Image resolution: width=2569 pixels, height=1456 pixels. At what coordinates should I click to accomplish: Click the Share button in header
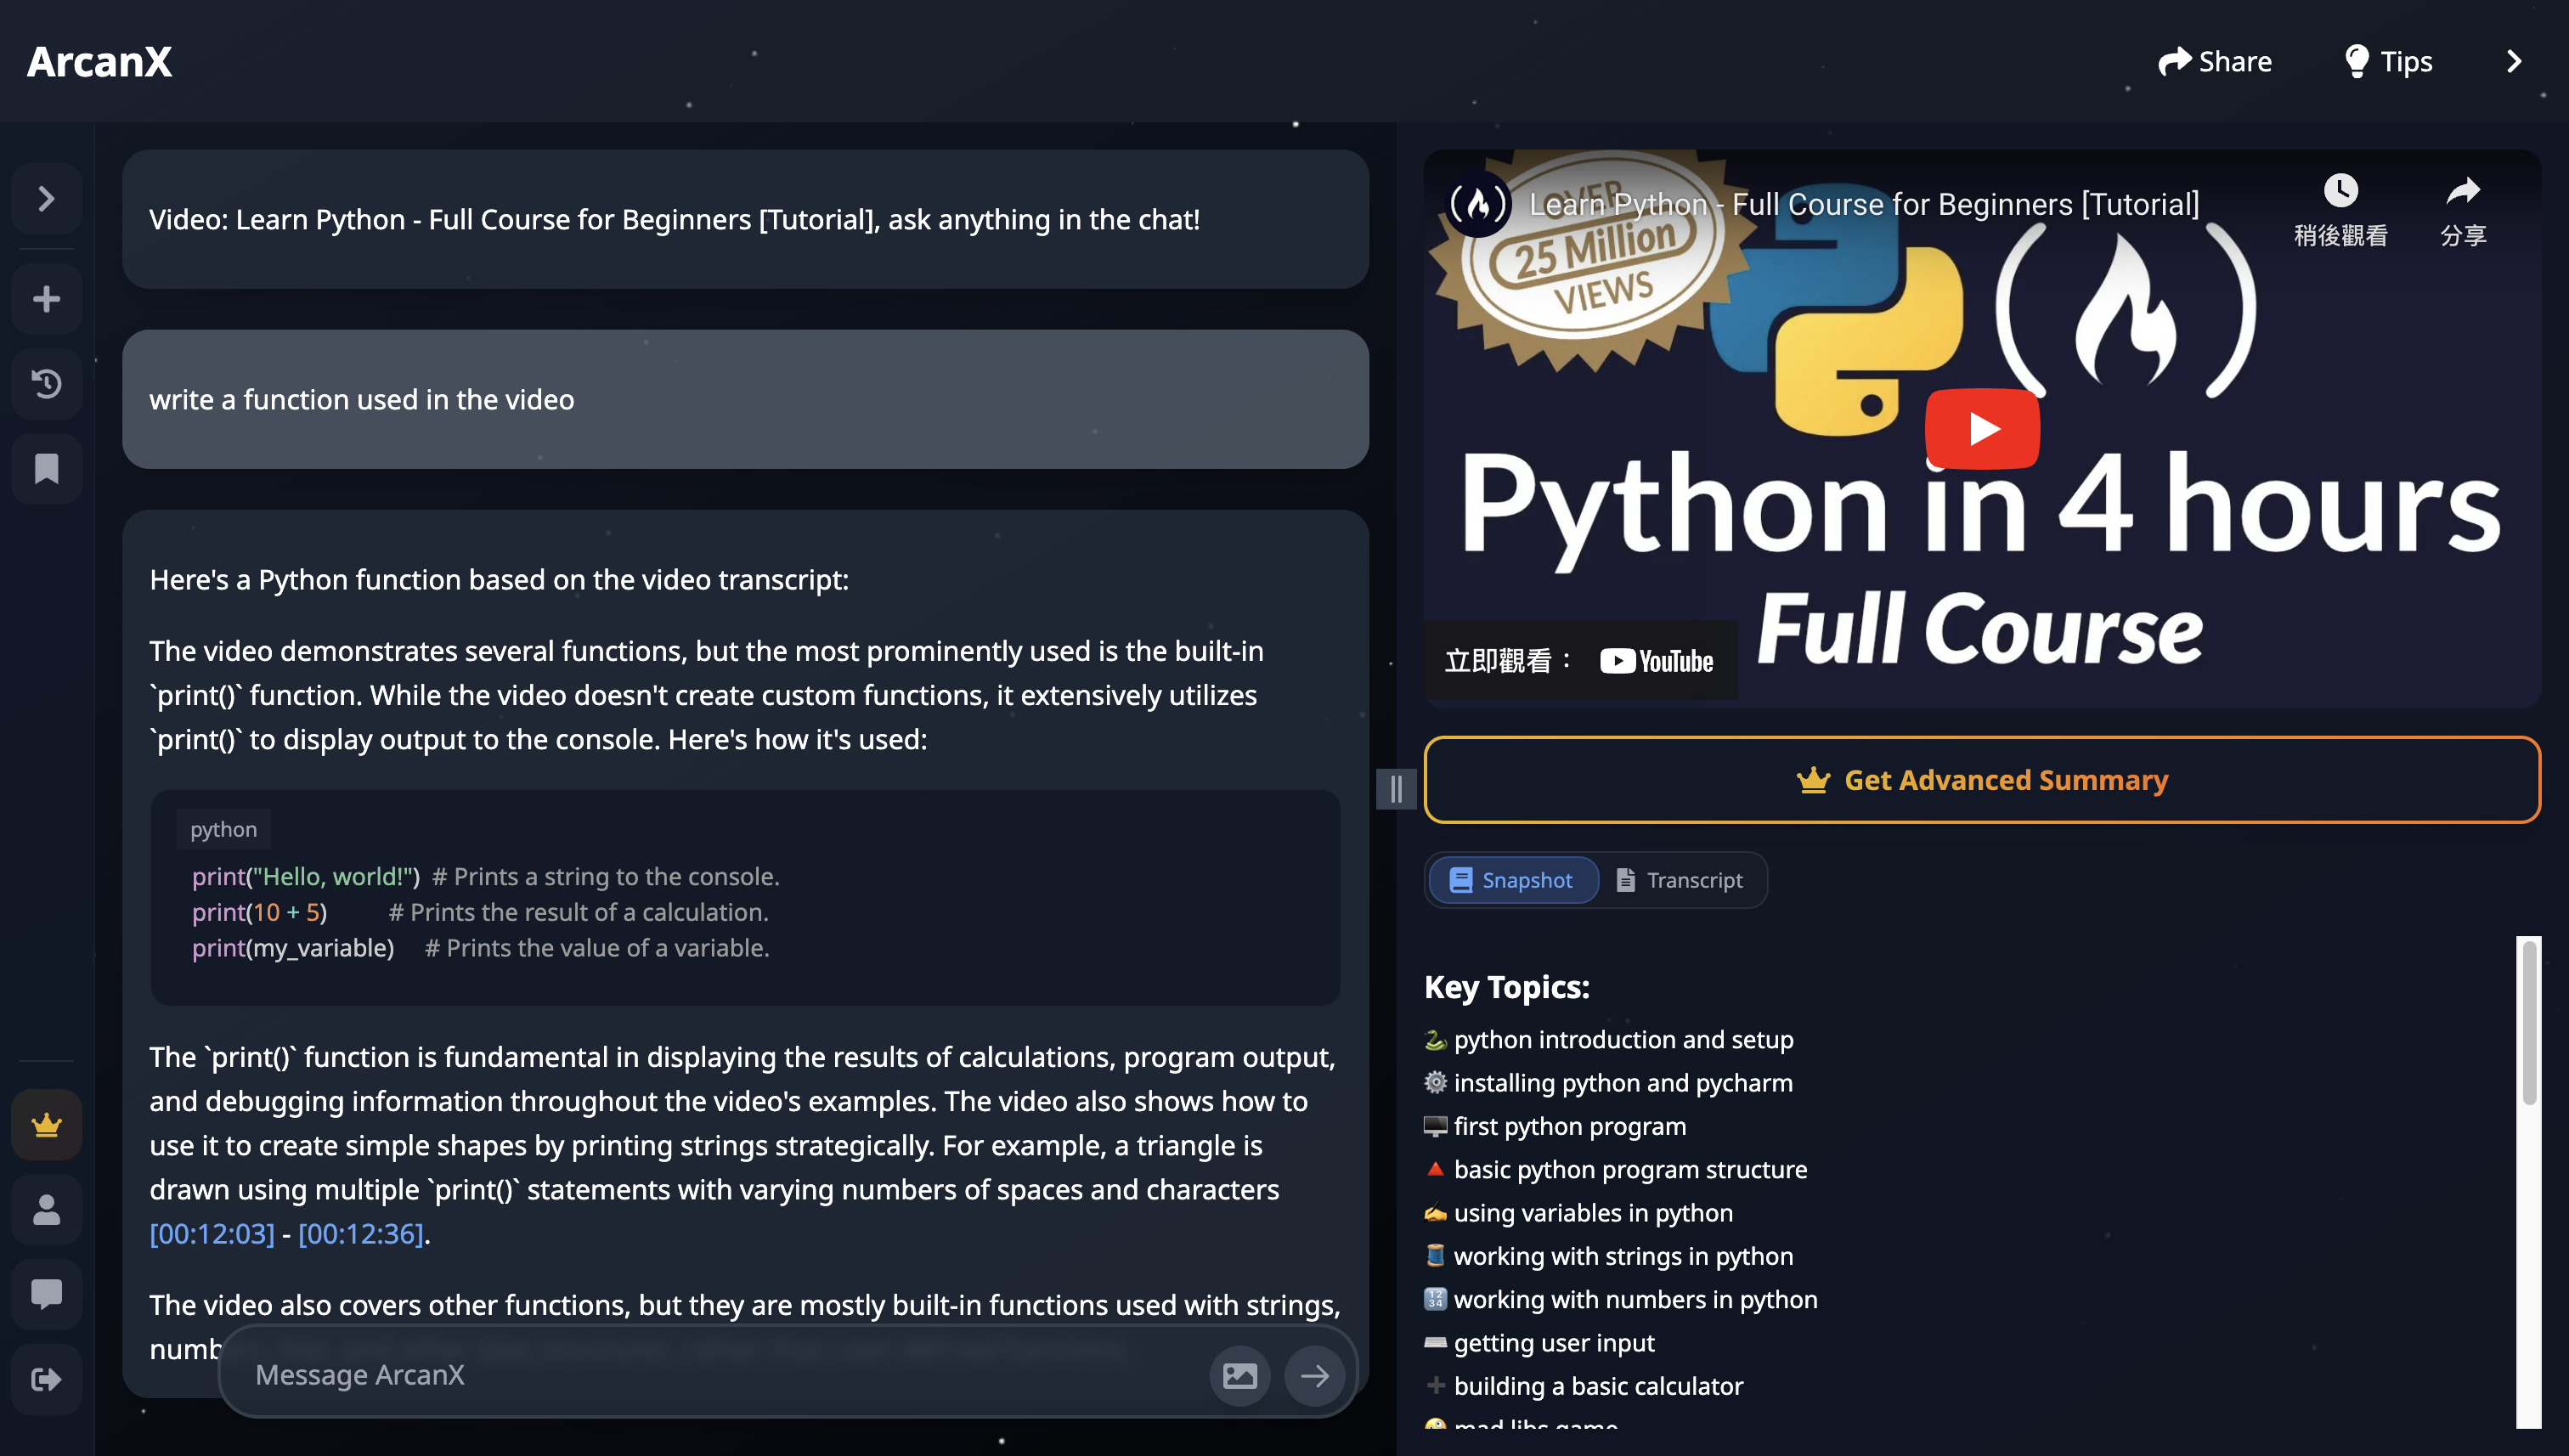[2214, 62]
